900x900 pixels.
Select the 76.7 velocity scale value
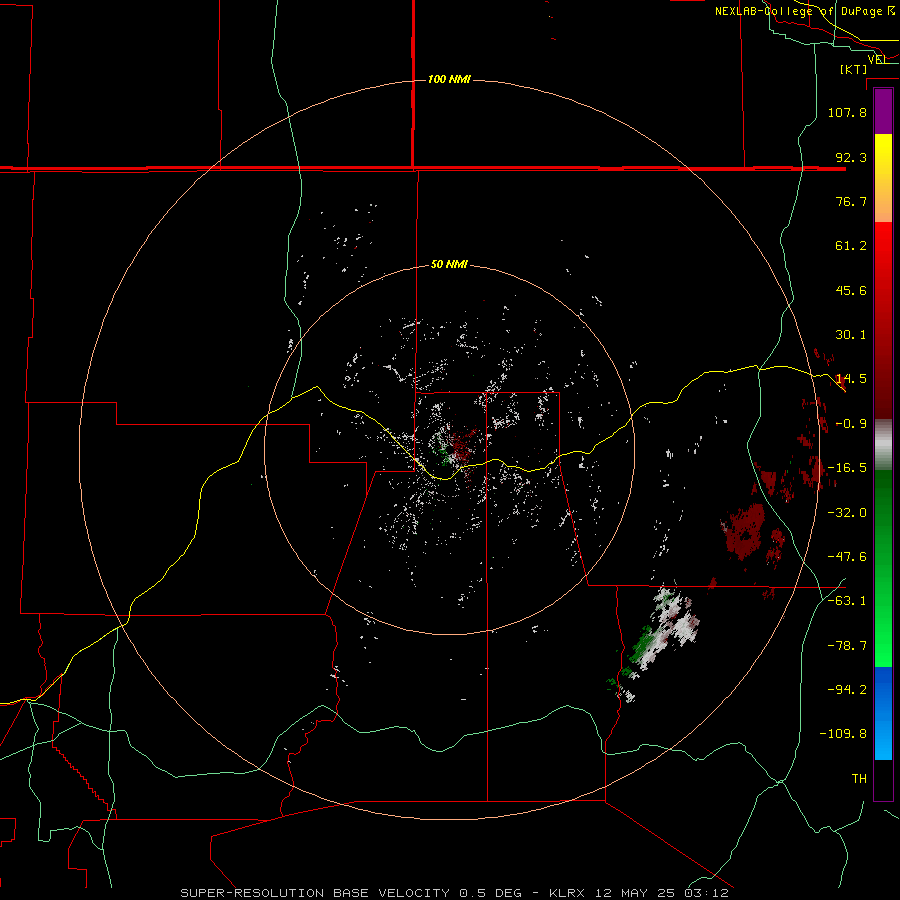851,201
